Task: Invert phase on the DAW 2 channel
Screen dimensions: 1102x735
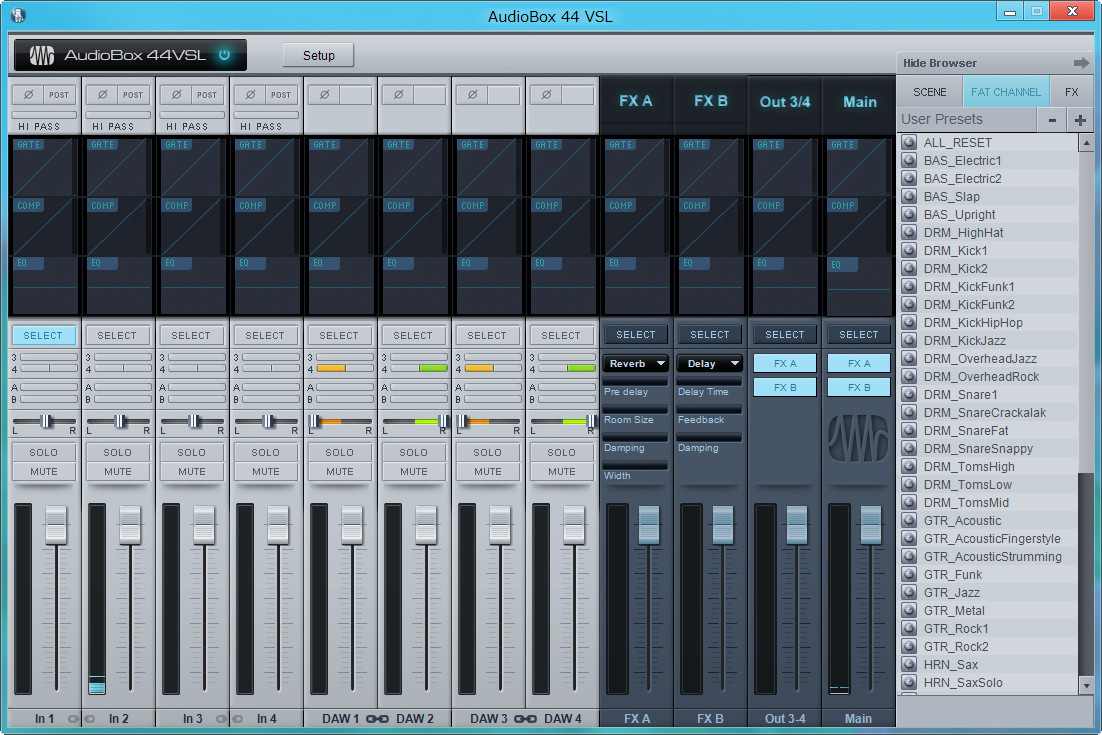Action: pyautogui.click(x=398, y=95)
